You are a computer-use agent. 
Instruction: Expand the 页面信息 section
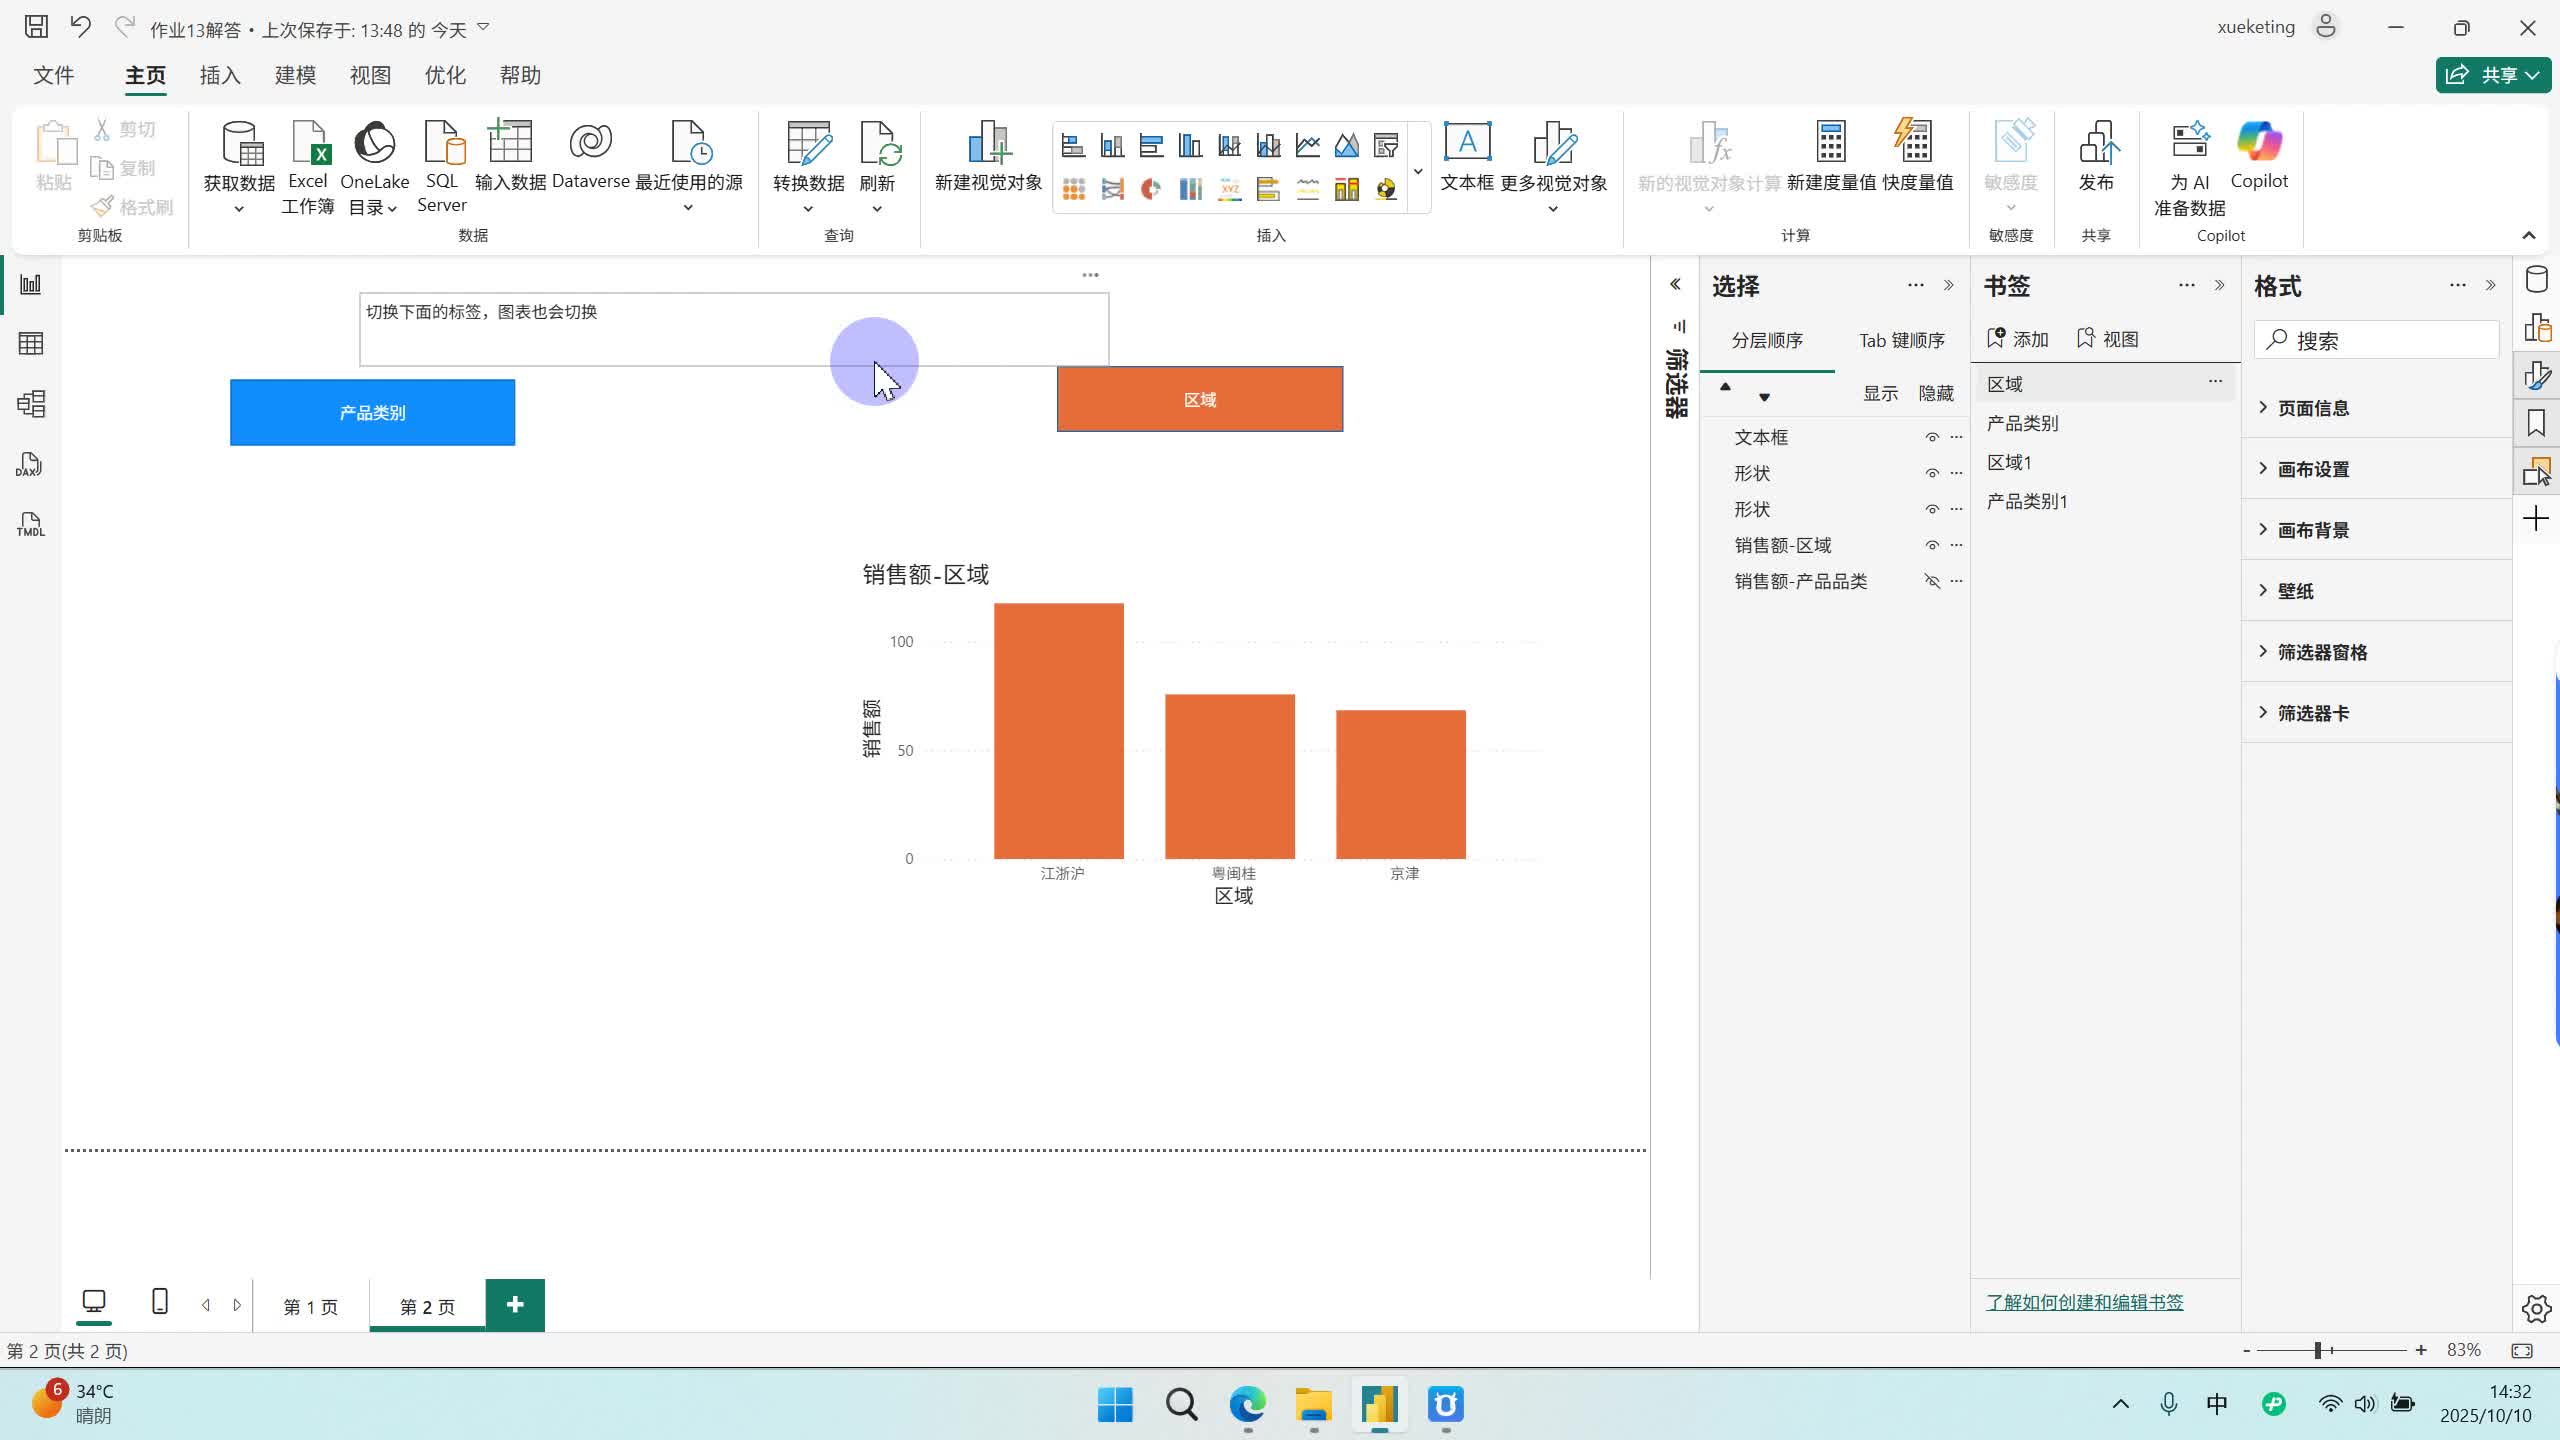click(x=2312, y=408)
